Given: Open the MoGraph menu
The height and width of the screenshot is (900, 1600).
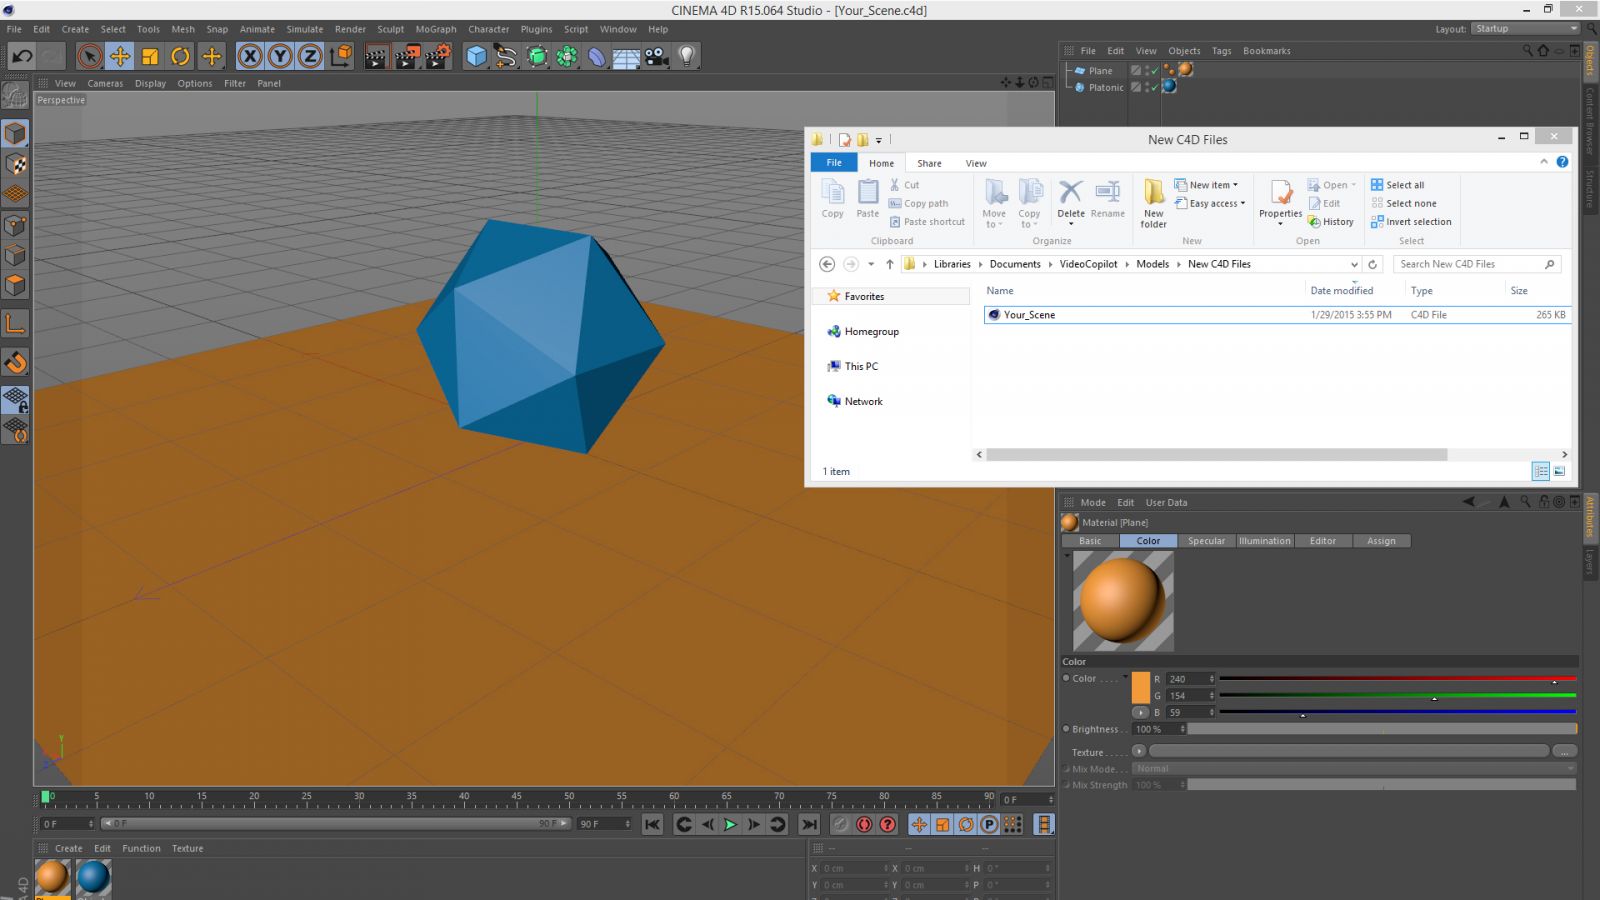Looking at the screenshot, I should (436, 29).
